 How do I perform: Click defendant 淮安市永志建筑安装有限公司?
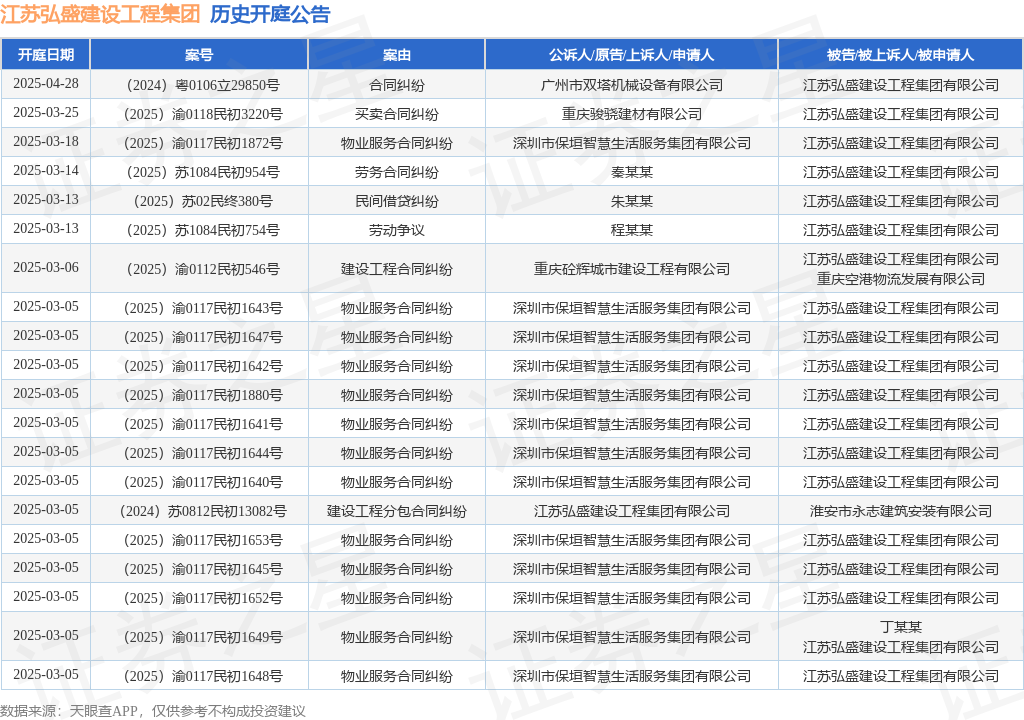click(x=901, y=512)
